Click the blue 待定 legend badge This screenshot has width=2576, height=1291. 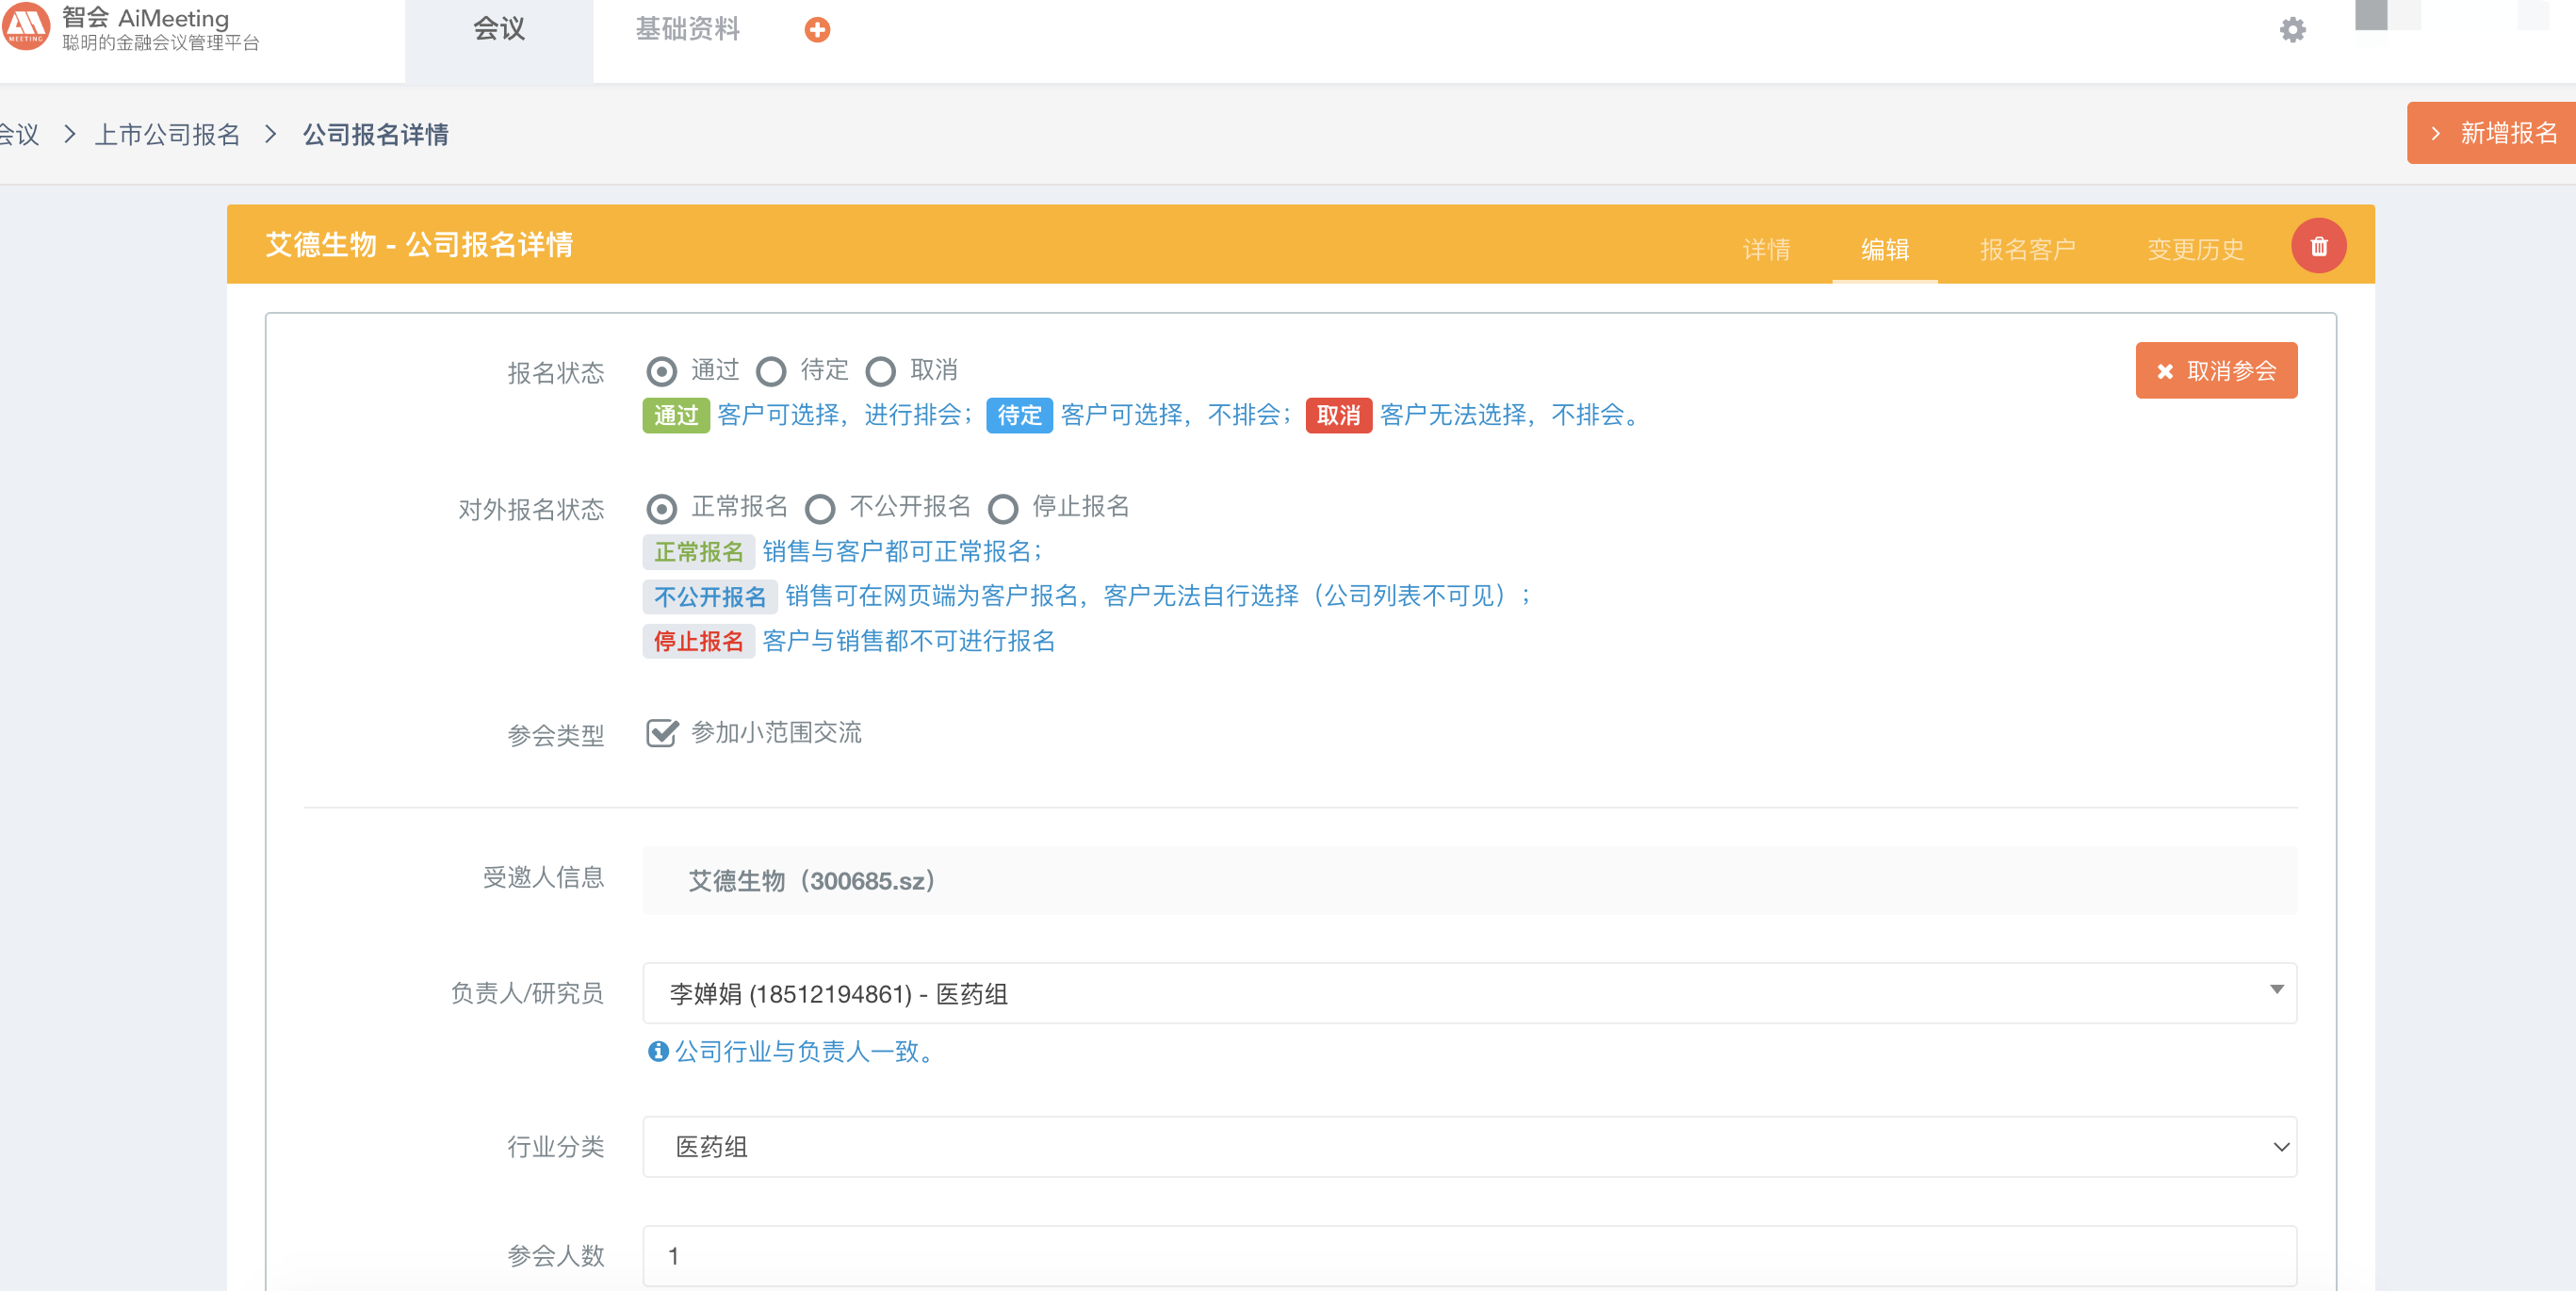coord(1019,415)
